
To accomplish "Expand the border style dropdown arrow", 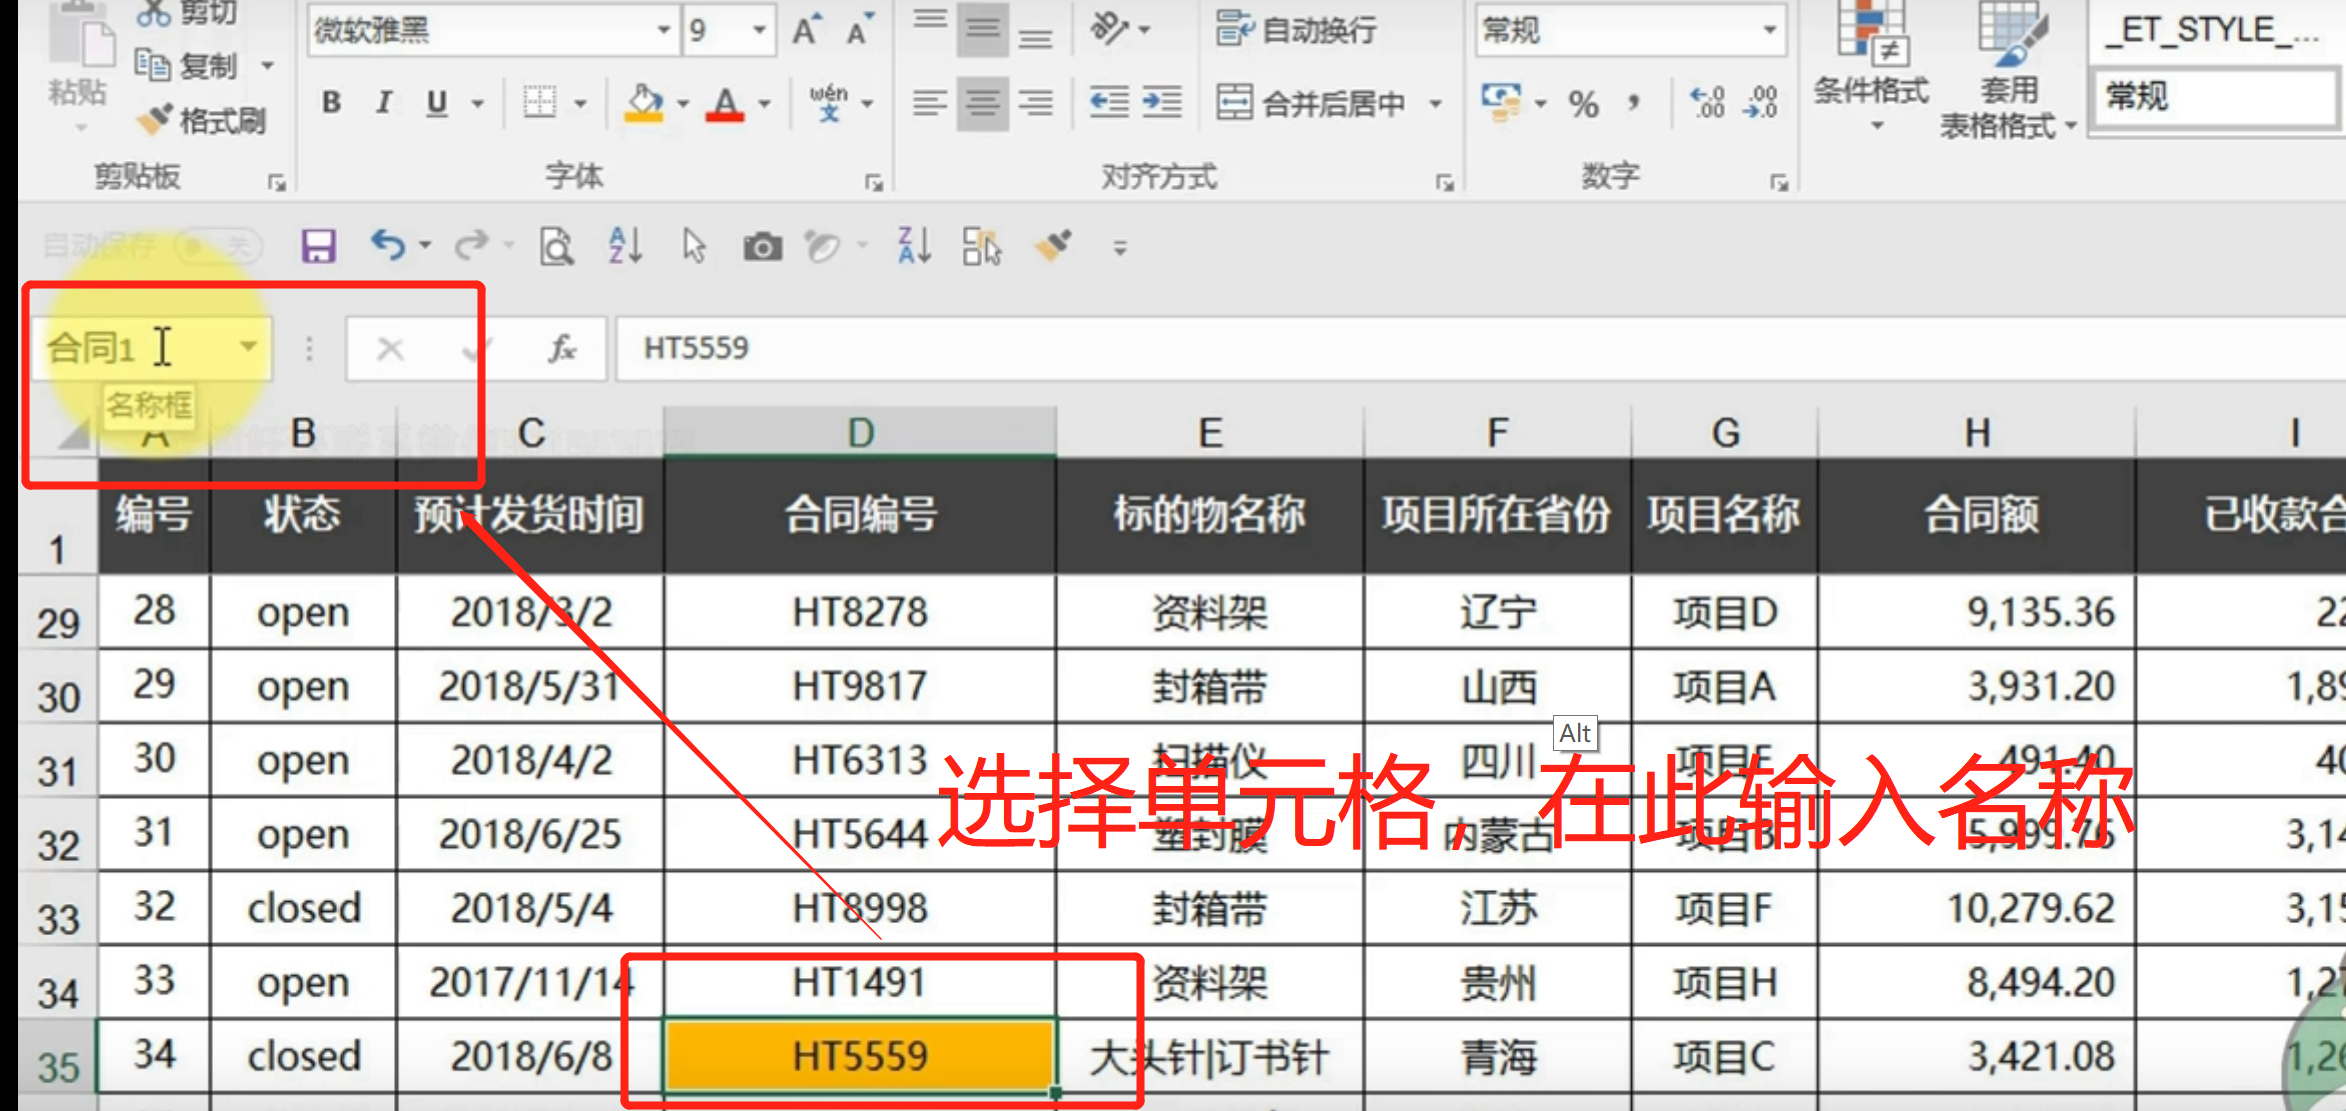I will (x=582, y=101).
